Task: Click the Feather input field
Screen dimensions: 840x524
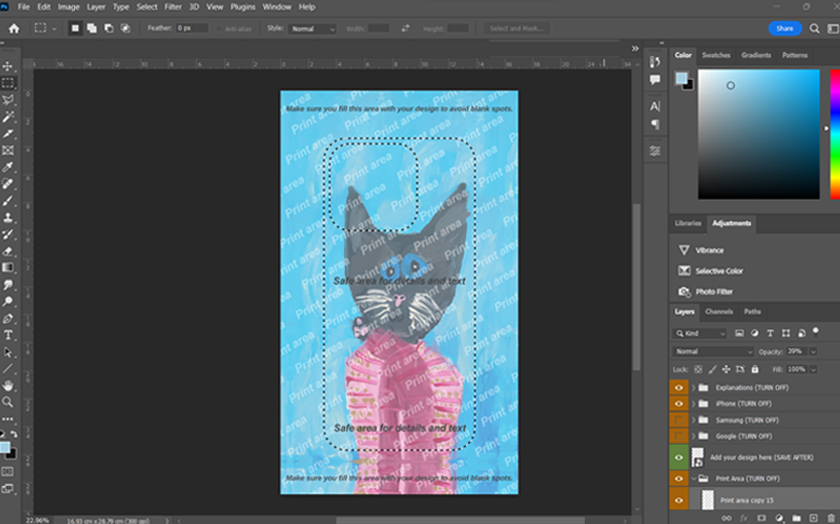Action: tap(191, 29)
